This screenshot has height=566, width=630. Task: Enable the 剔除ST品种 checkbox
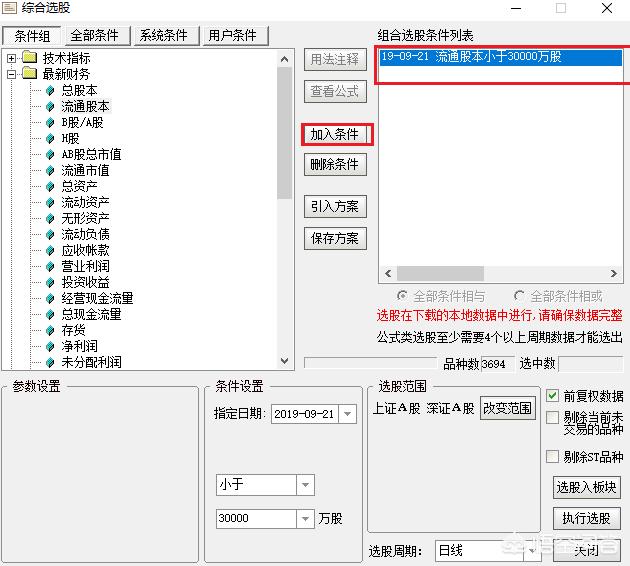point(553,457)
